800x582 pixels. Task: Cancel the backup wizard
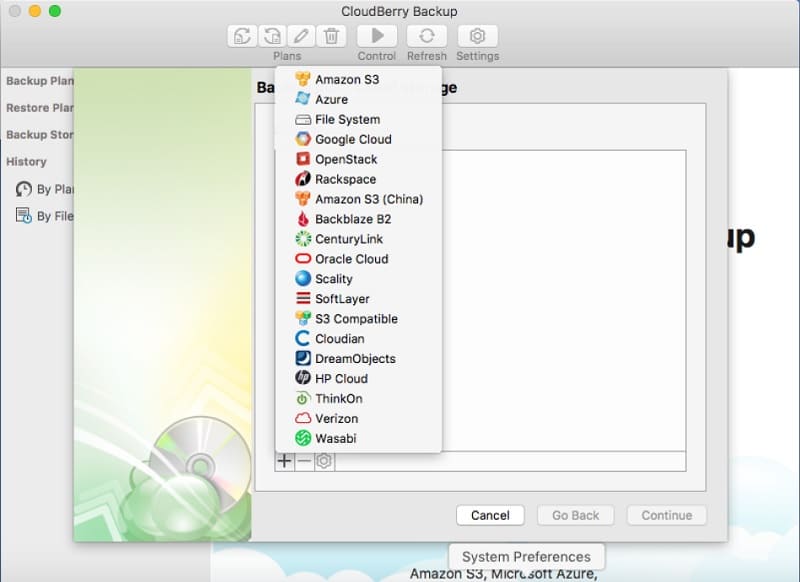pyautogui.click(x=490, y=515)
